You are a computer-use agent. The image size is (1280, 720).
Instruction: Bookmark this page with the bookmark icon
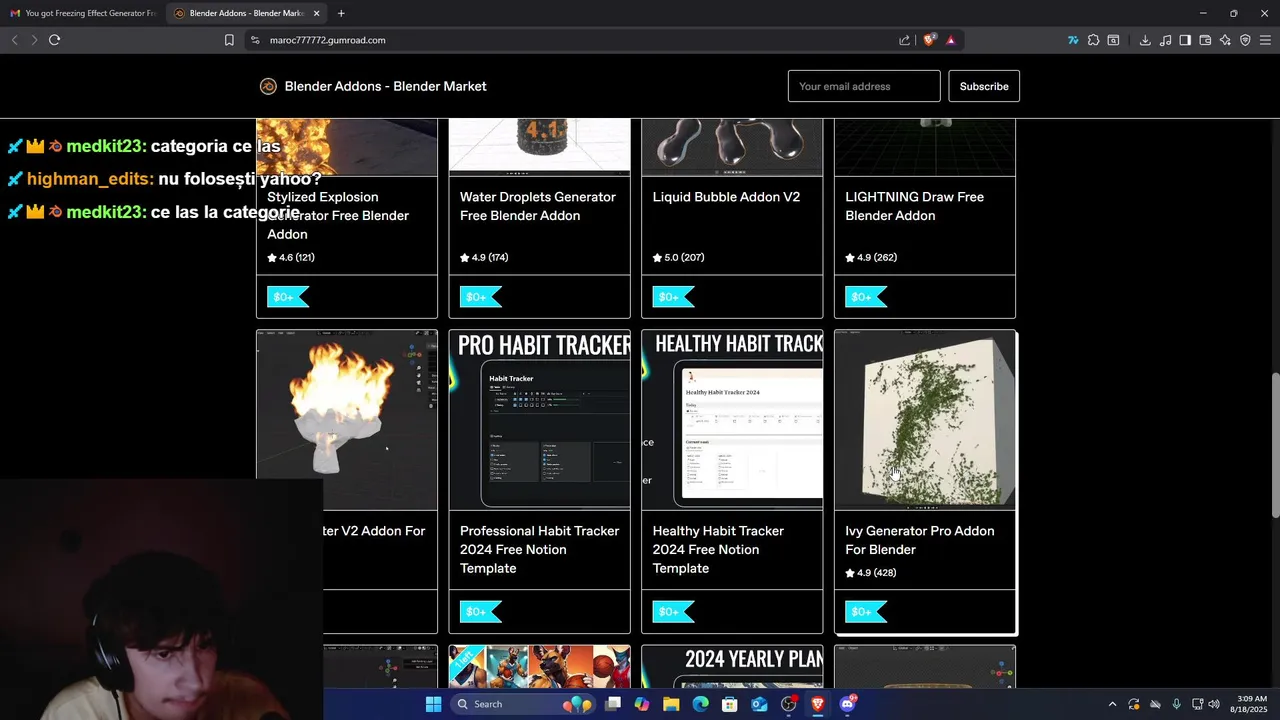click(229, 40)
